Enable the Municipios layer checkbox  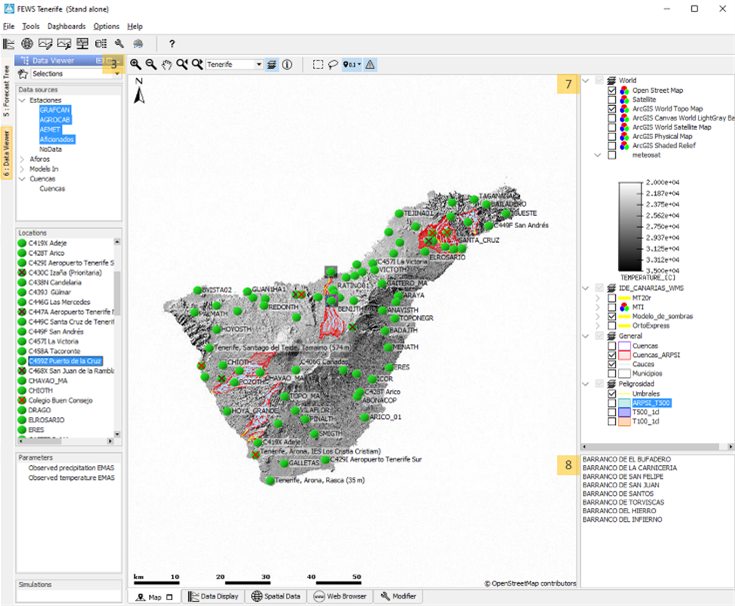pos(611,373)
